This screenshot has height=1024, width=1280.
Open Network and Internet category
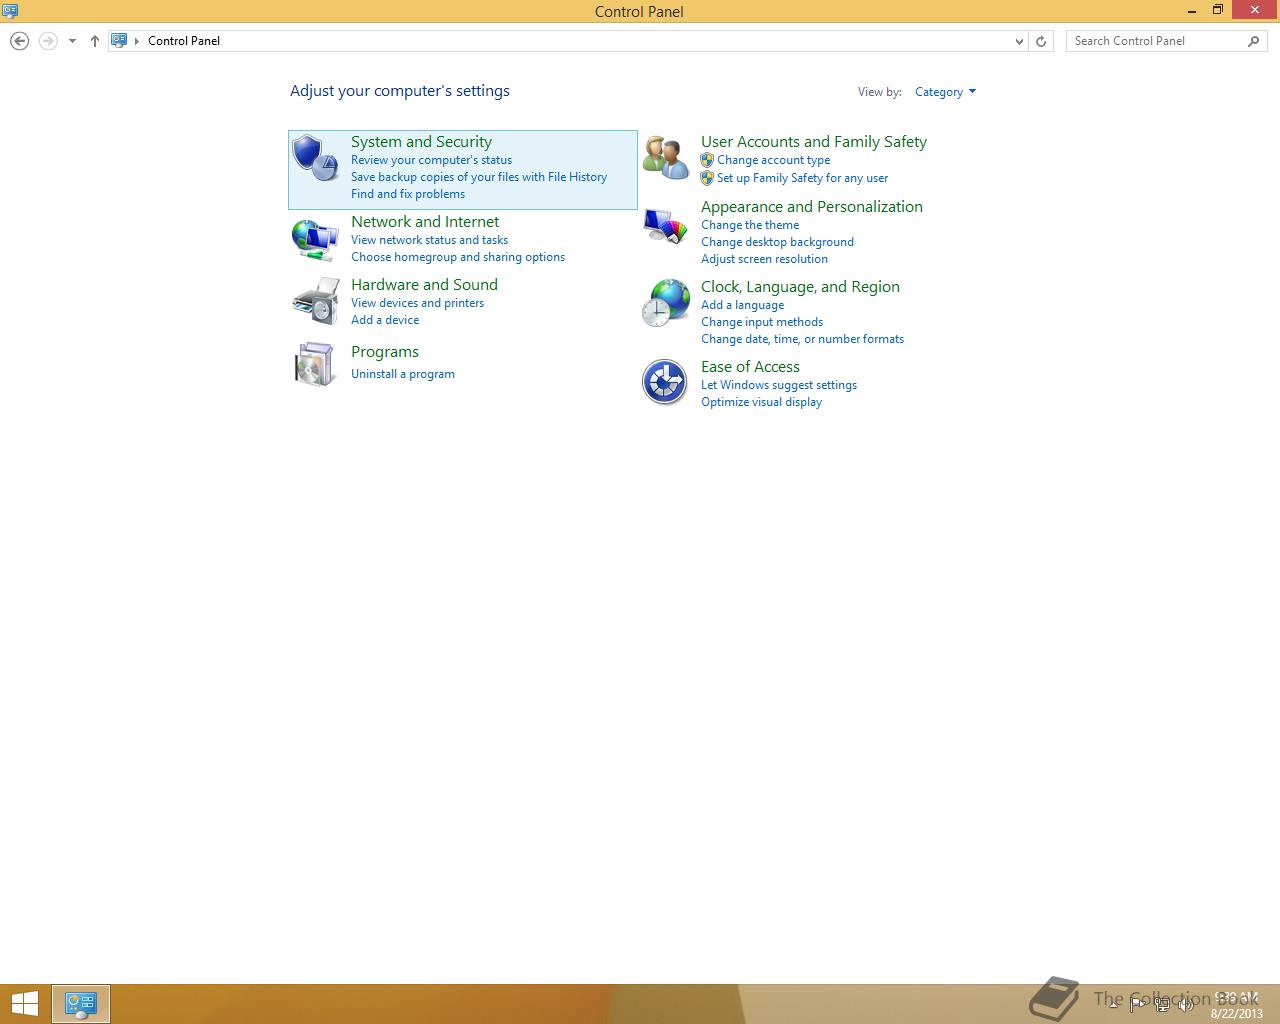pyautogui.click(x=425, y=222)
